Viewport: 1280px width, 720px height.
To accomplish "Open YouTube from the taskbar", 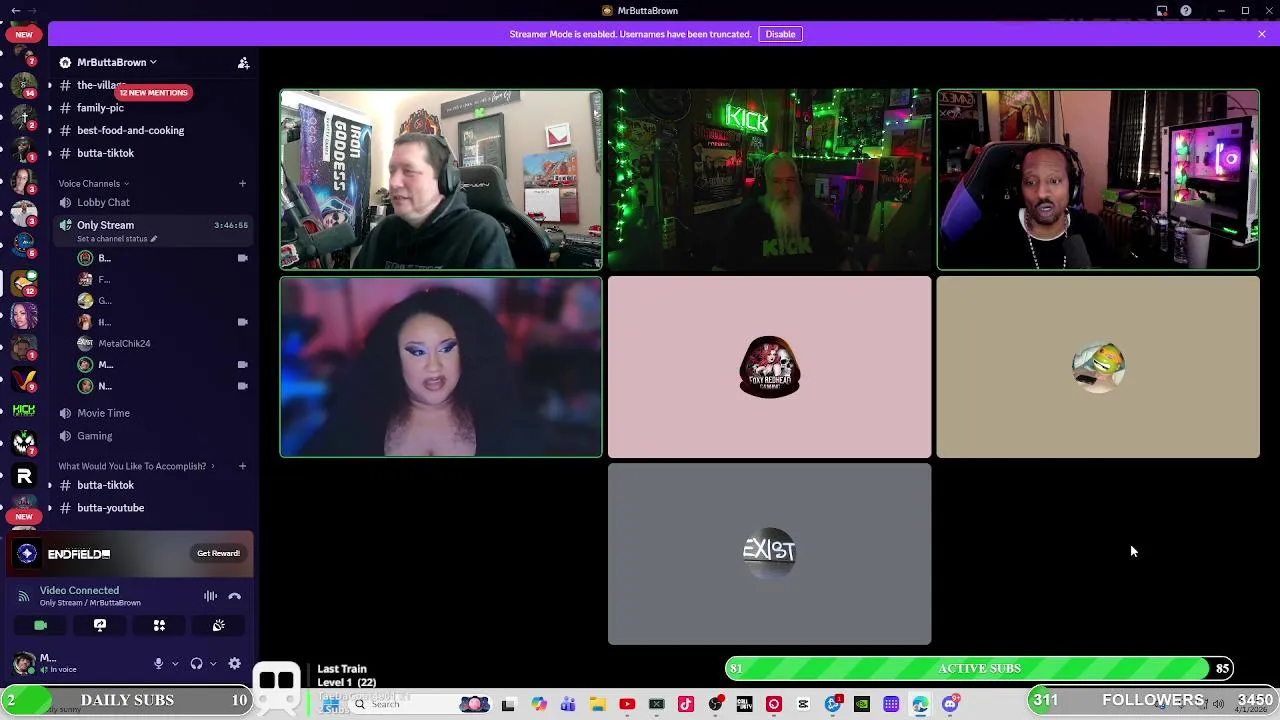I will pyautogui.click(x=627, y=705).
